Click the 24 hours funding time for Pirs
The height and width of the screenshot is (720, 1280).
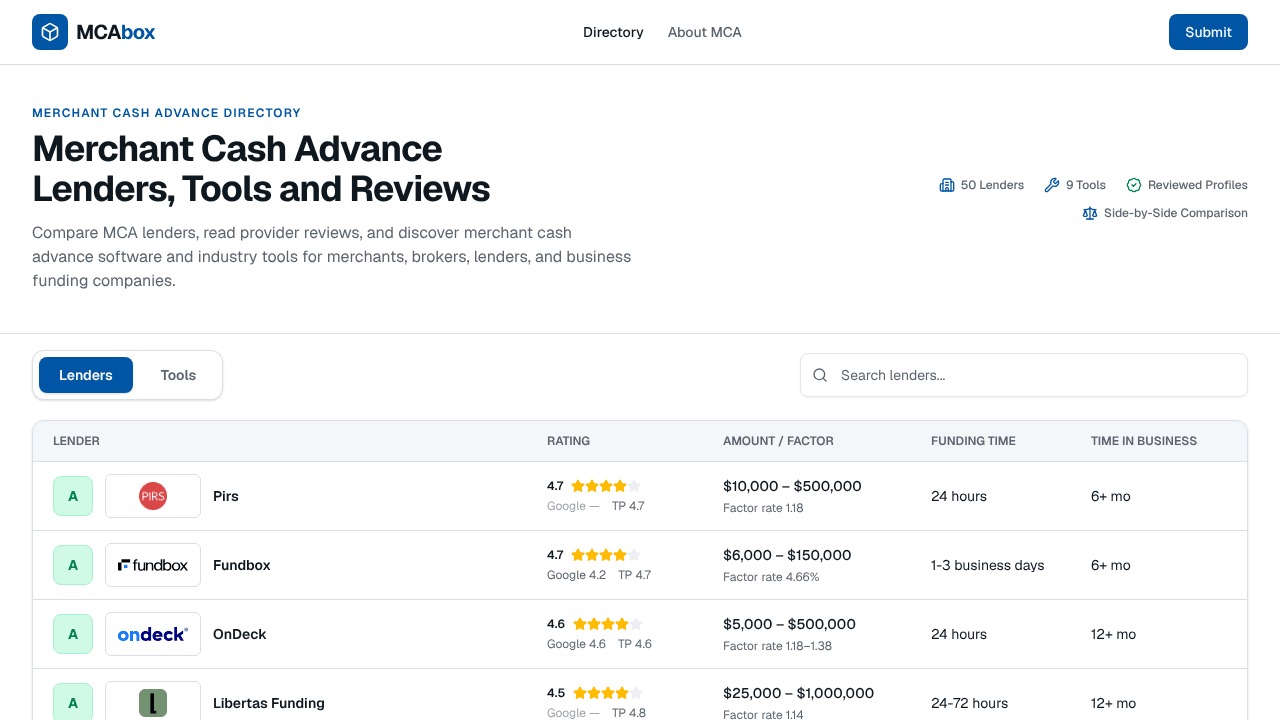(959, 496)
